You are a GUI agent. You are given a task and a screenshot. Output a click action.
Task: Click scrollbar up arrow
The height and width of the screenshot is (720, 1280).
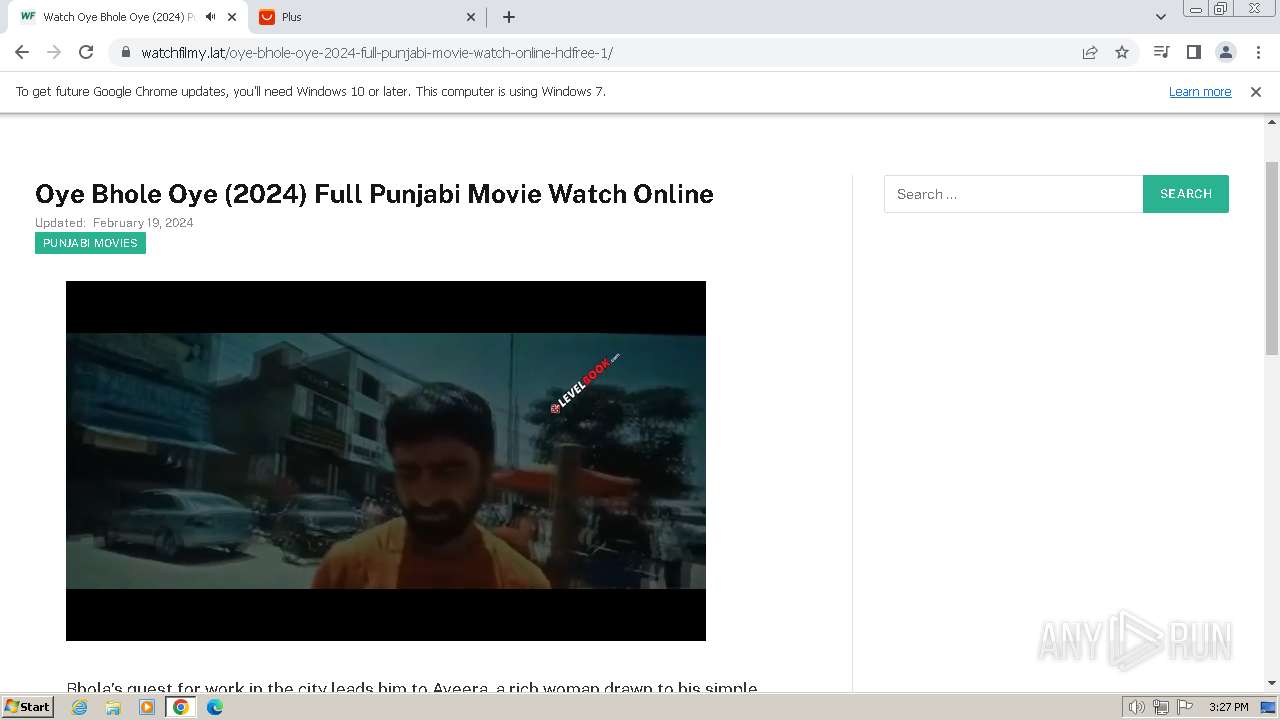(x=1272, y=121)
